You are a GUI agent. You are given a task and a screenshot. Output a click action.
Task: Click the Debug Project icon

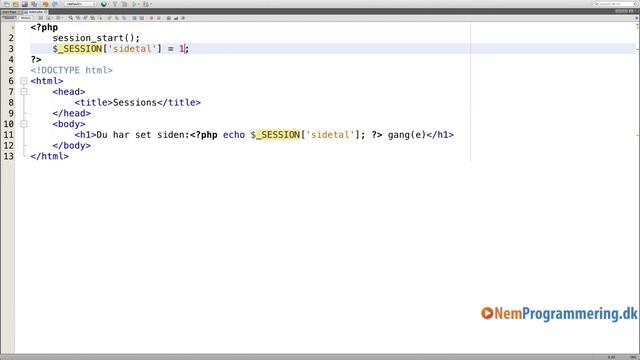[x=145, y=4]
